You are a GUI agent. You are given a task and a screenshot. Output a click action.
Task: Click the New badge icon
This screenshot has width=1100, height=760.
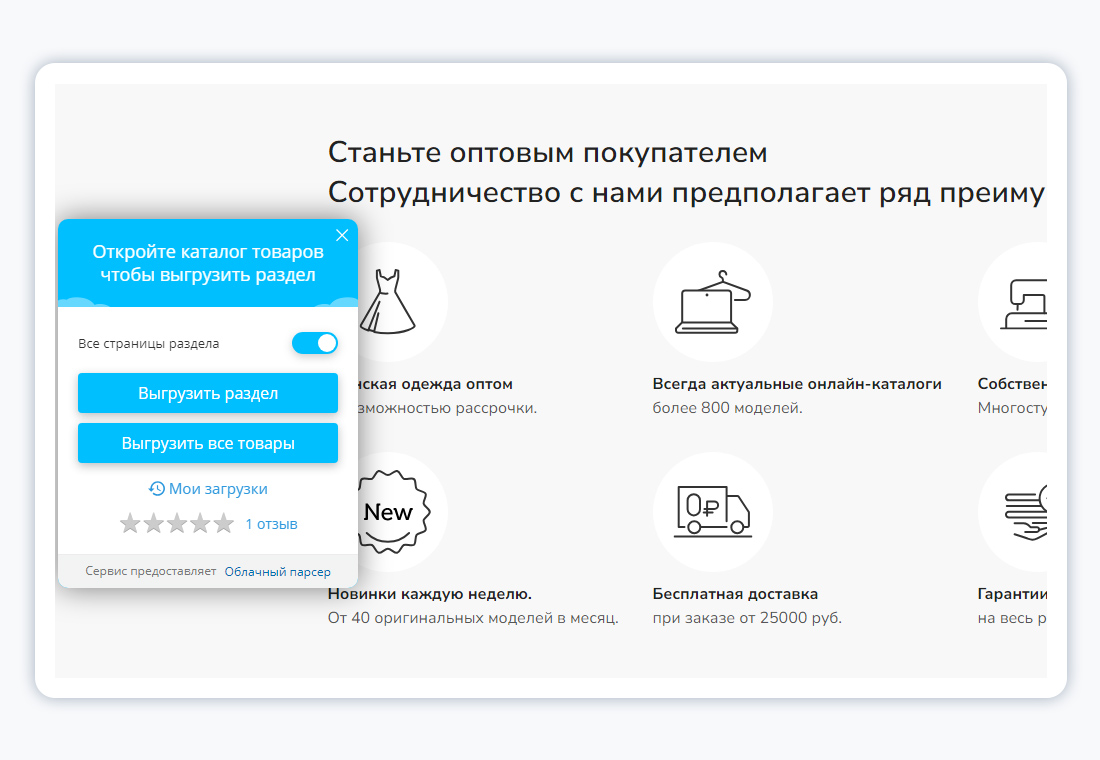click(390, 511)
